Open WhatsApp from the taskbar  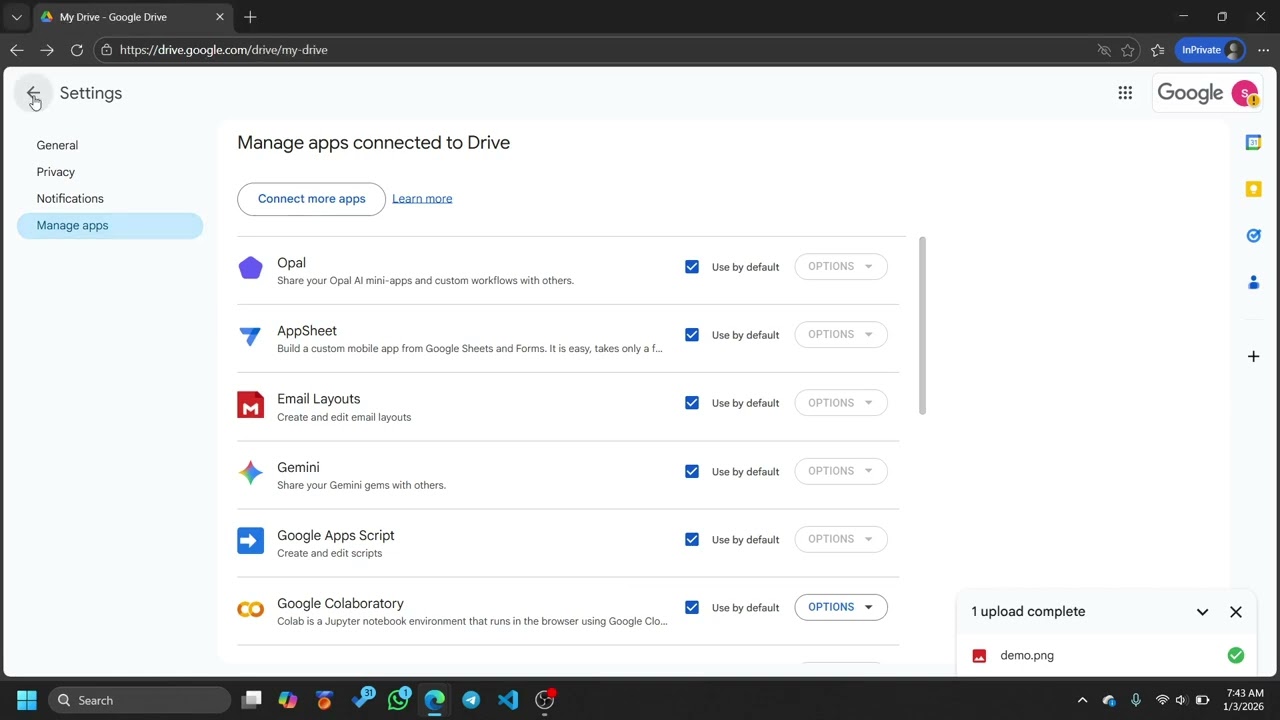[x=398, y=700]
